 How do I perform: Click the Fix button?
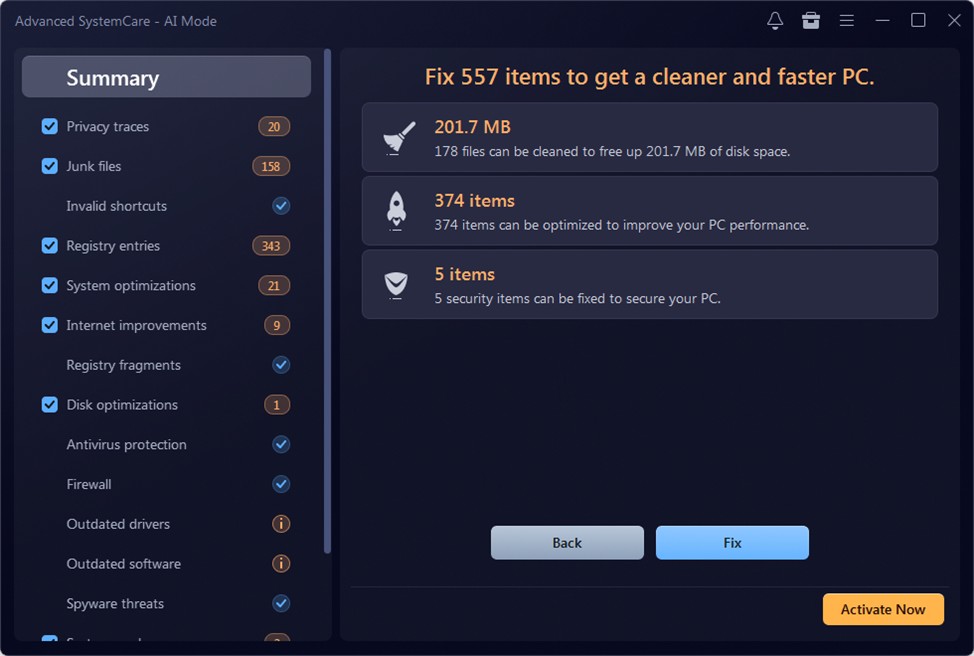tap(732, 542)
